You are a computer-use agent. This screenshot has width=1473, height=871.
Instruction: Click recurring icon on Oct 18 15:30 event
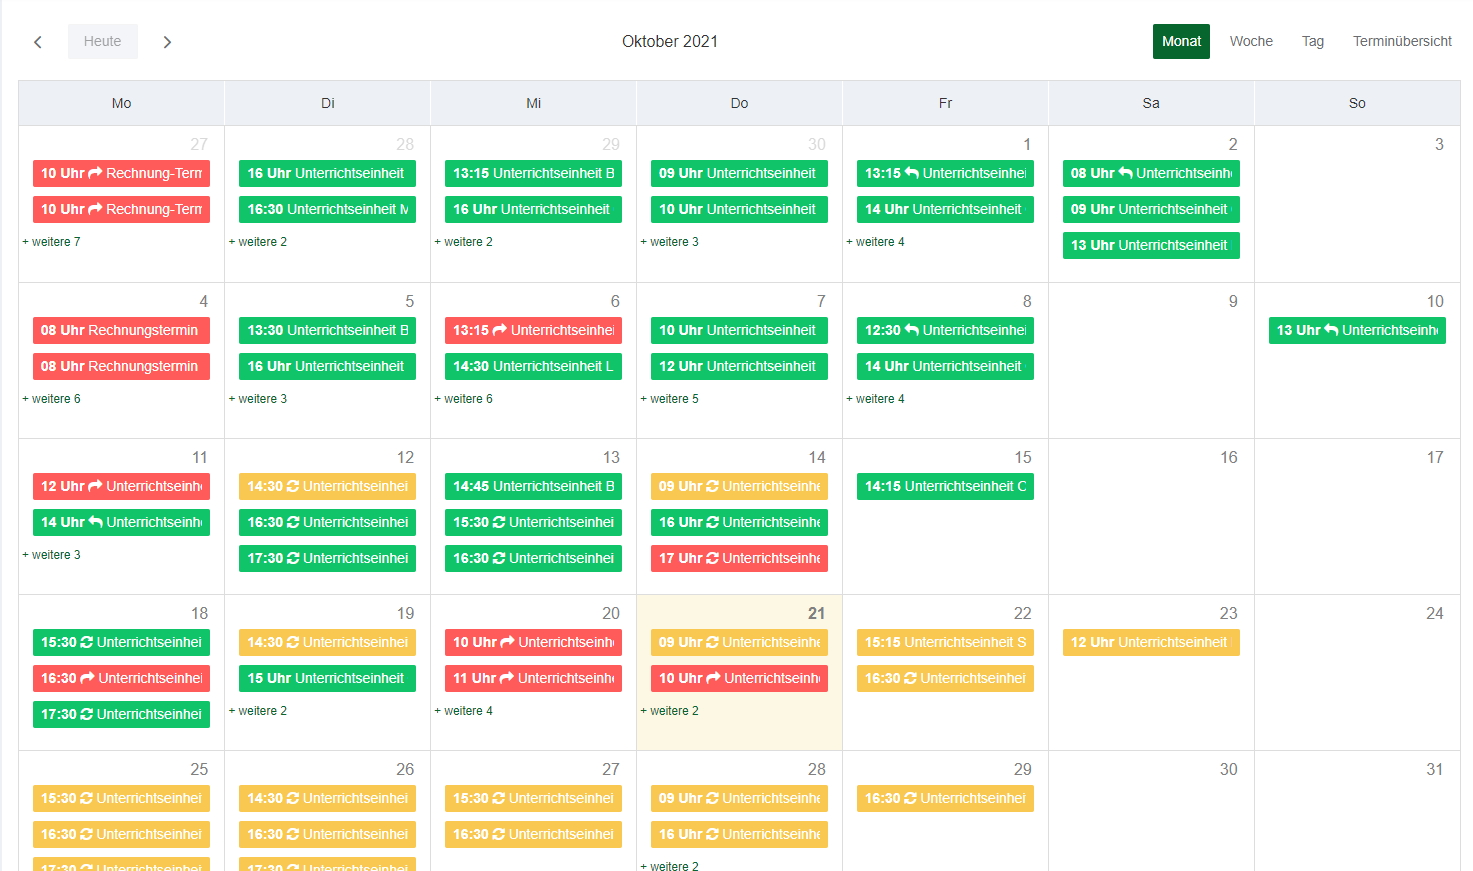point(87,642)
